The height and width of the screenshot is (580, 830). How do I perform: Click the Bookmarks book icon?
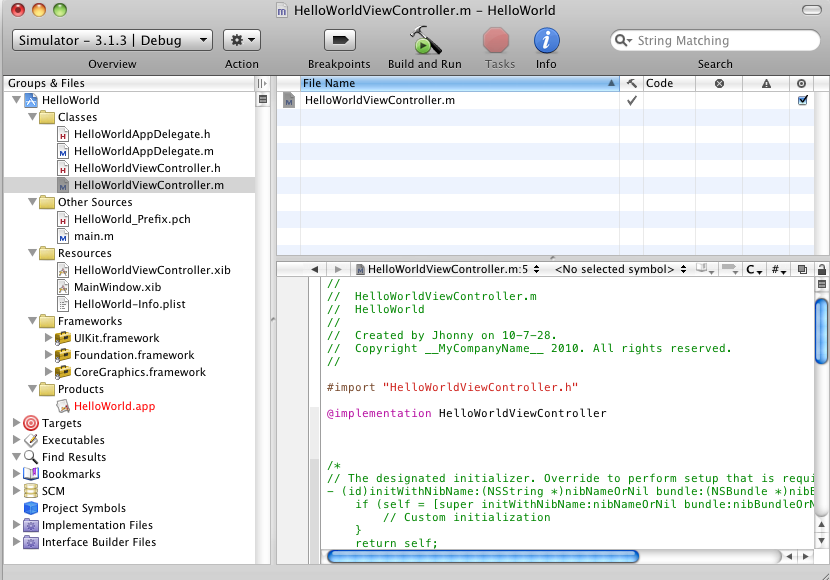[31, 474]
